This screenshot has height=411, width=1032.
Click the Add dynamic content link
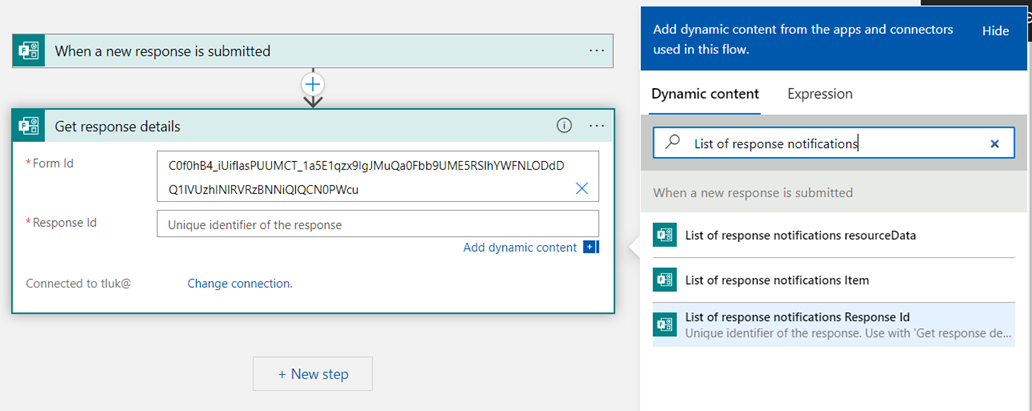point(520,247)
